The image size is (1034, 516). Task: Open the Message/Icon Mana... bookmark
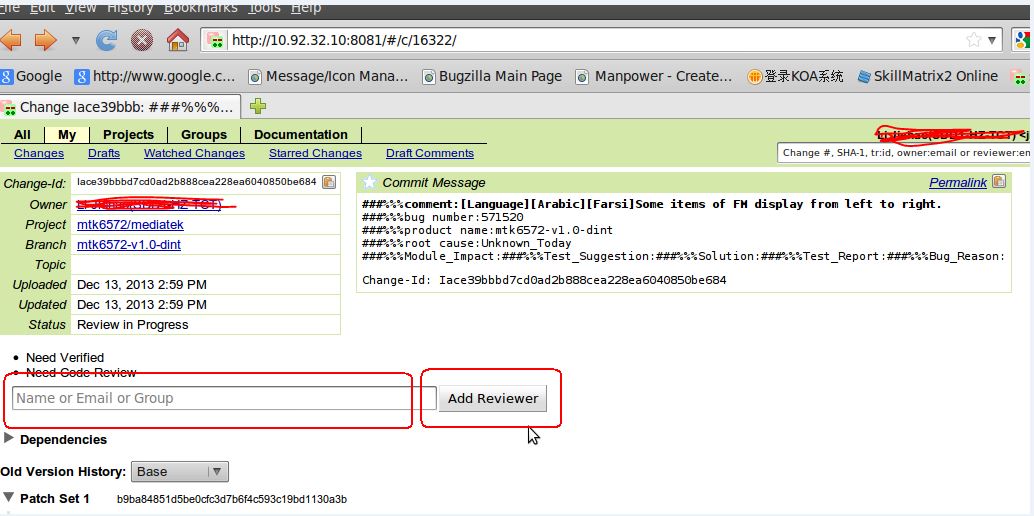[x=328, y=77]
